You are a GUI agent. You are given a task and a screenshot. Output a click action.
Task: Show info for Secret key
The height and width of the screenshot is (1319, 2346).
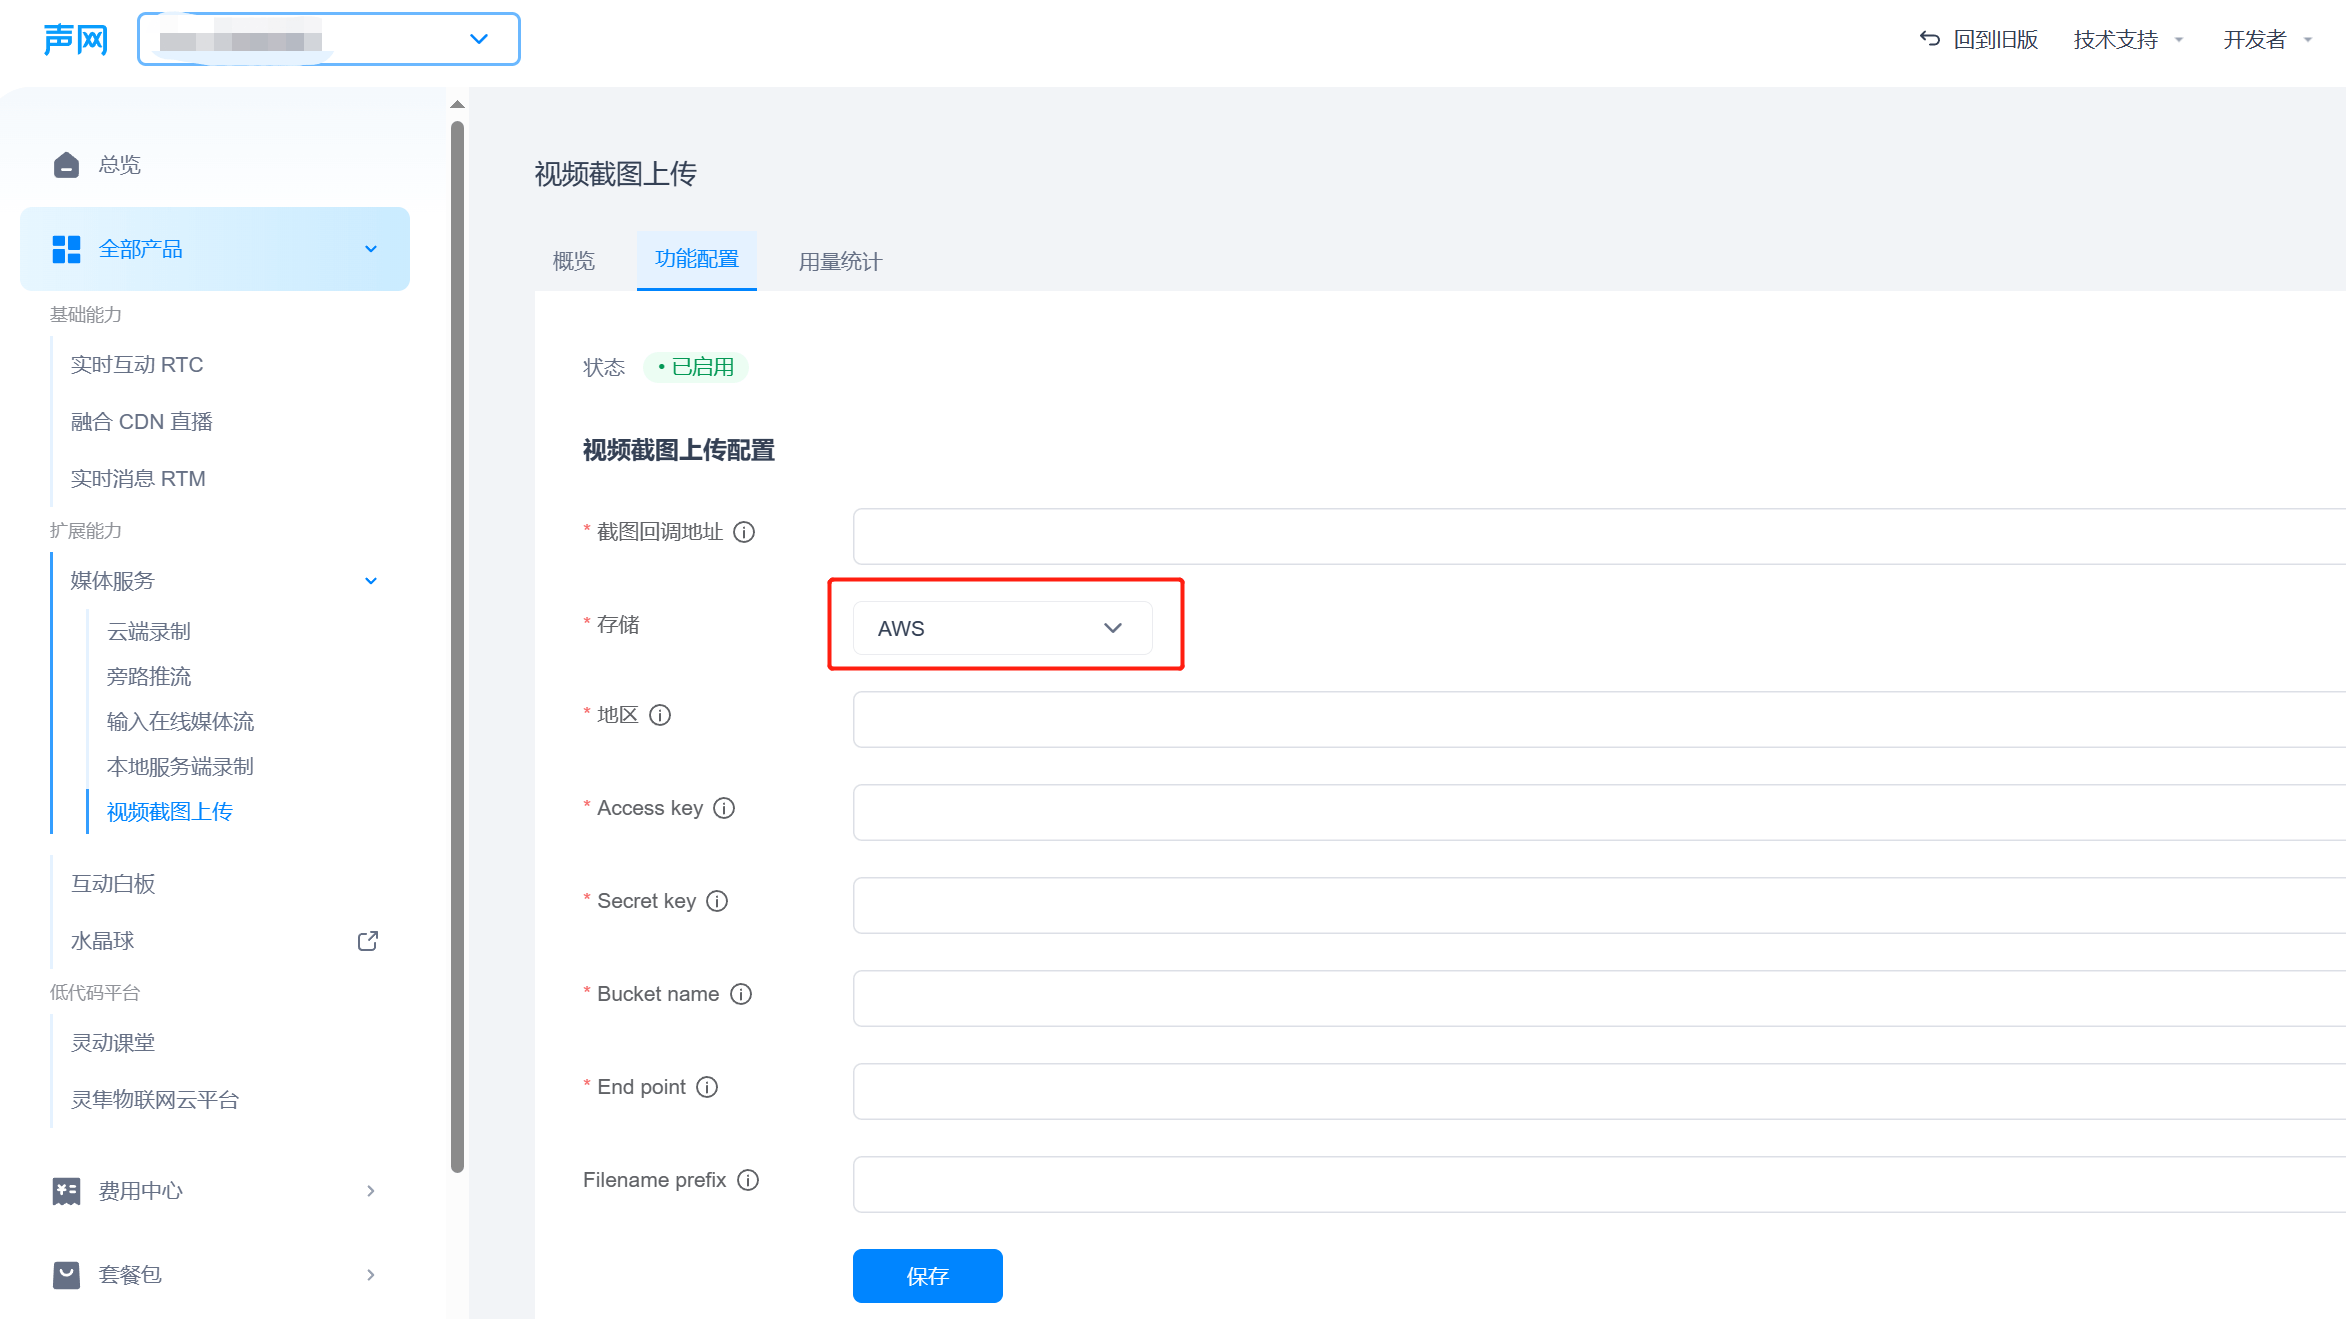[717, 901]
